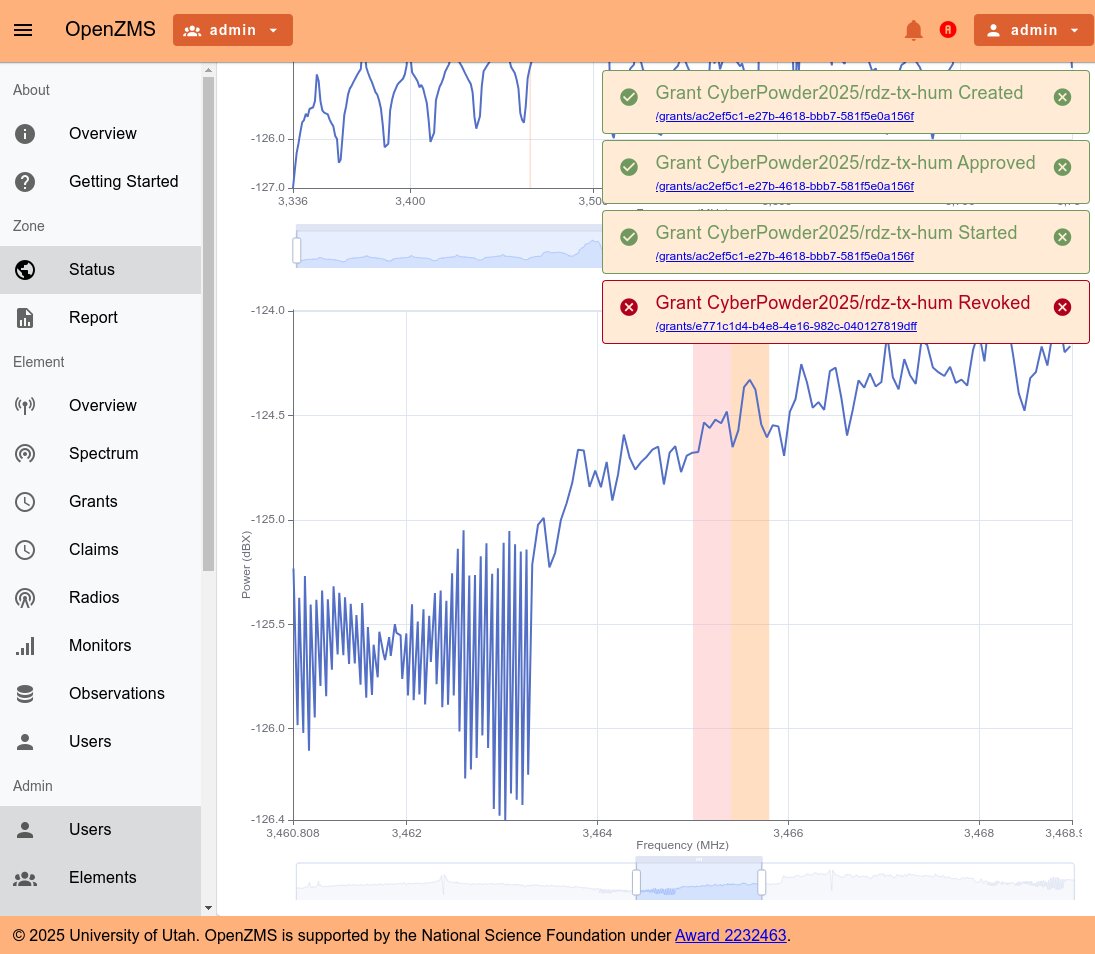Go to About Overview page
Screen dimensions: 1095x954
[101, 133]
